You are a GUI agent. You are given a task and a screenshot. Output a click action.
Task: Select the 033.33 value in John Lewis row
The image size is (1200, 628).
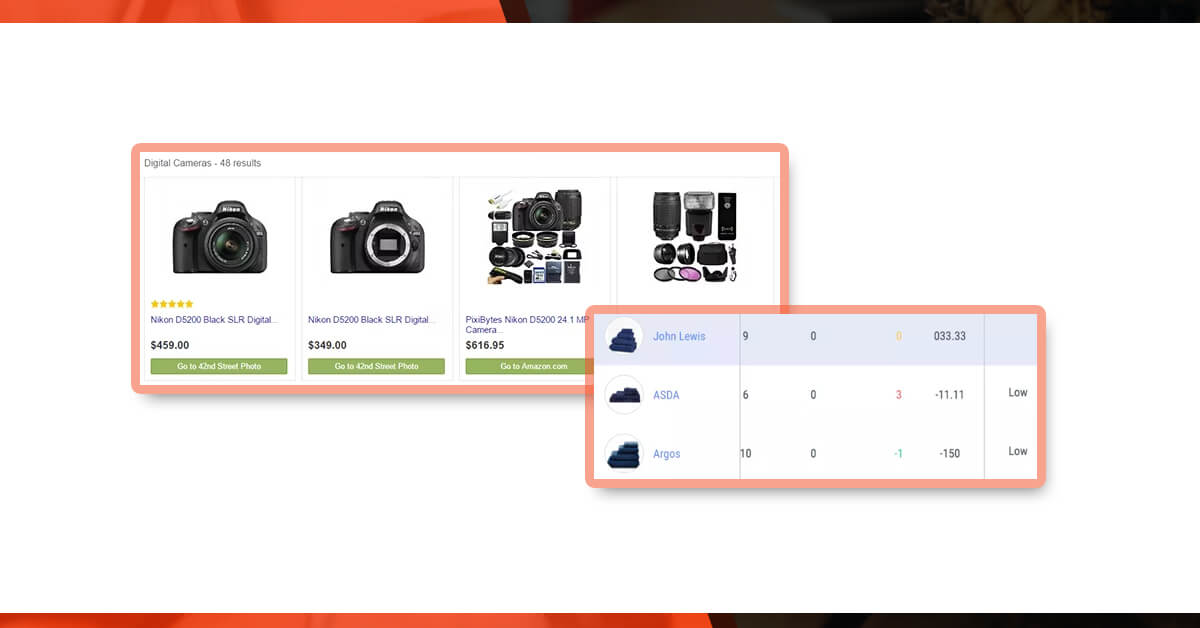949,336
